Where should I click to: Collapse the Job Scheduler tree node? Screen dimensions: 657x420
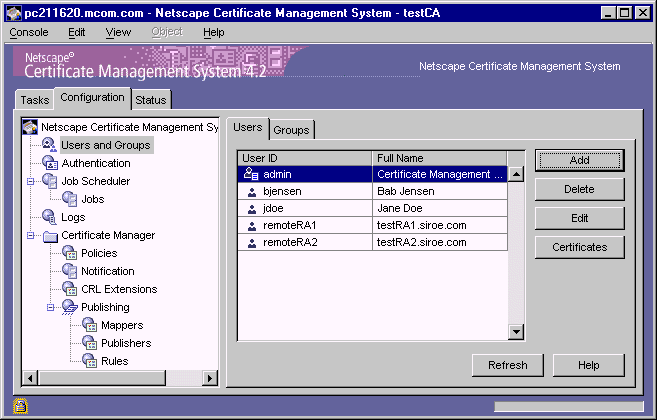(31, 181)
